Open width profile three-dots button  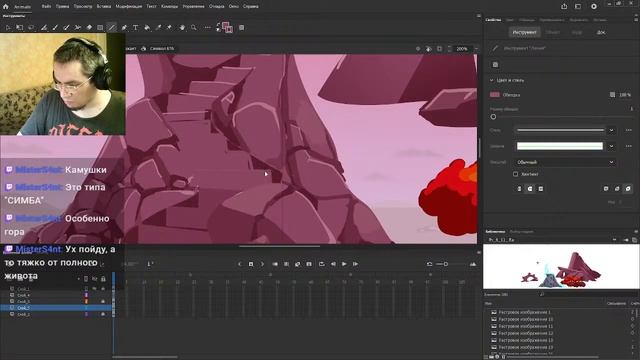(629, 146)
